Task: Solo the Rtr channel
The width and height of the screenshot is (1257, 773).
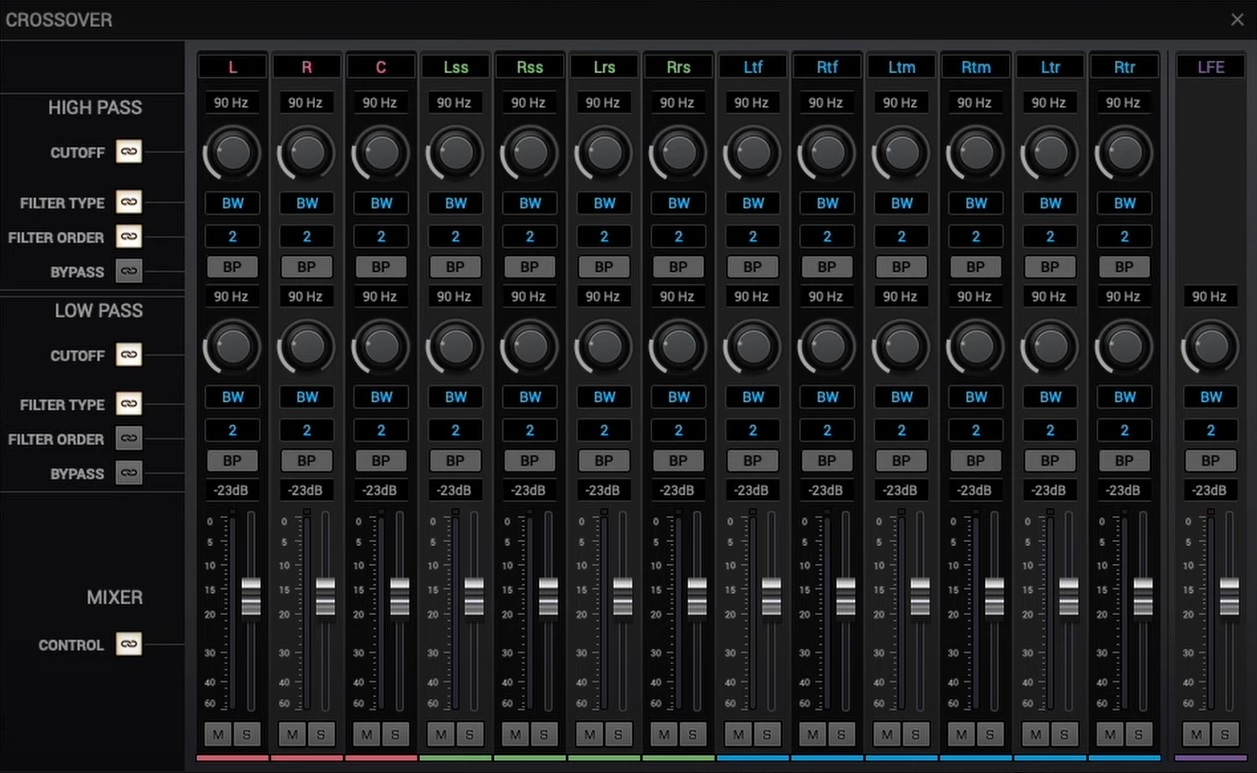Action: pos(1139,734)
